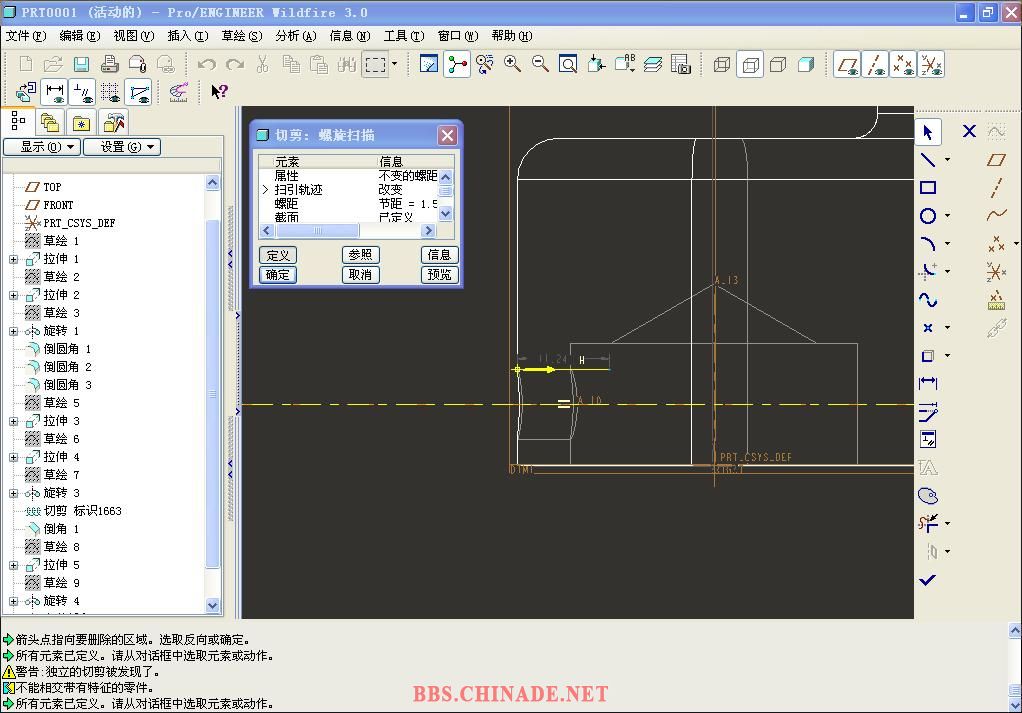Click the 取消 button in dialog
The height and width of the screenshot is (713, 1022).
tap(359, 275)
